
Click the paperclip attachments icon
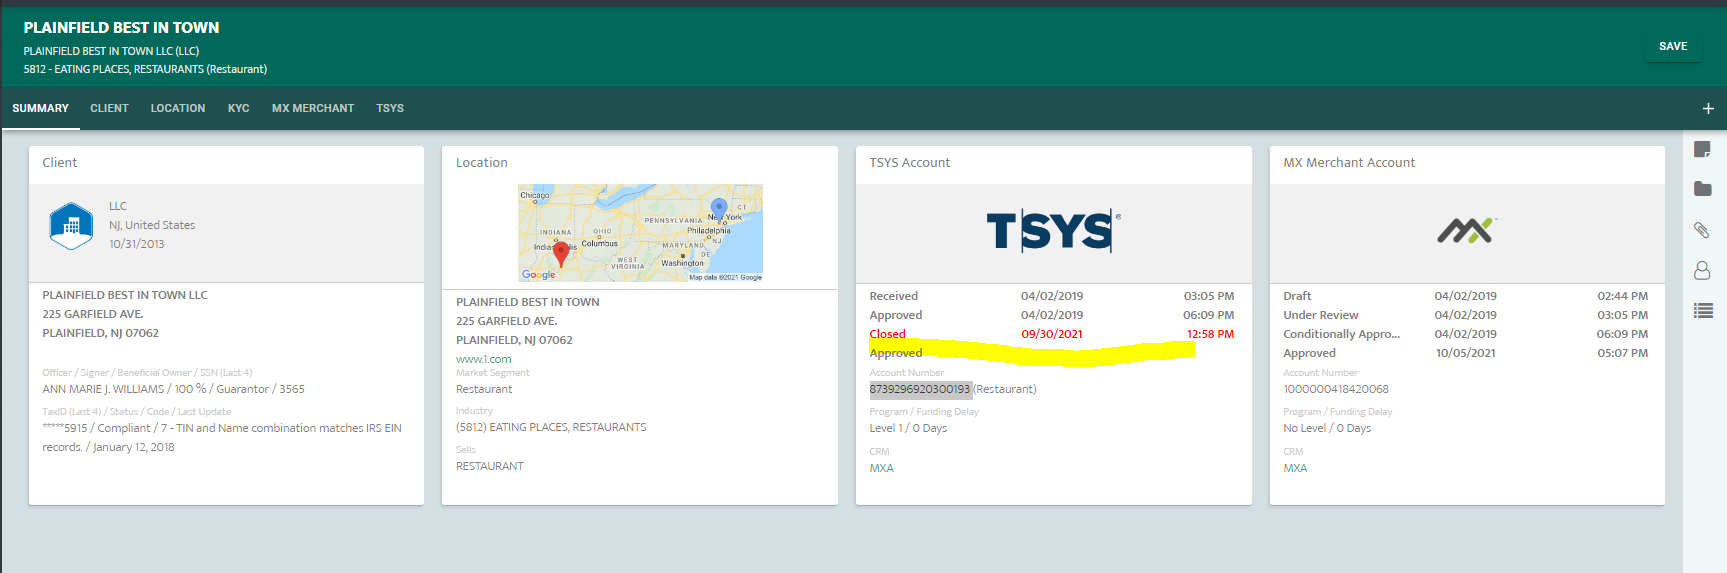[1702, 230]
